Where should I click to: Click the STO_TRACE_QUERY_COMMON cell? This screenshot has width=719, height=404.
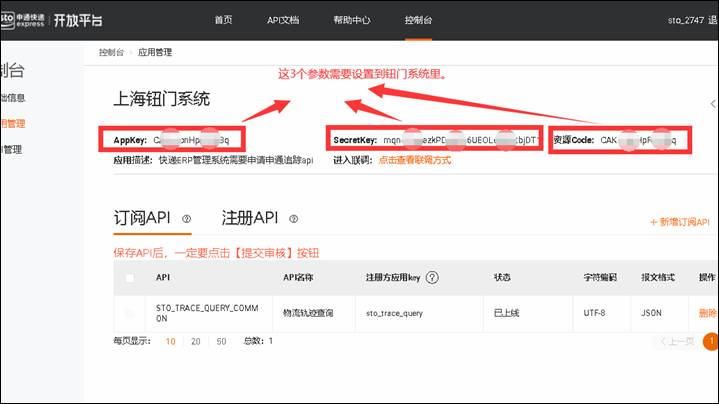(207, 313)
